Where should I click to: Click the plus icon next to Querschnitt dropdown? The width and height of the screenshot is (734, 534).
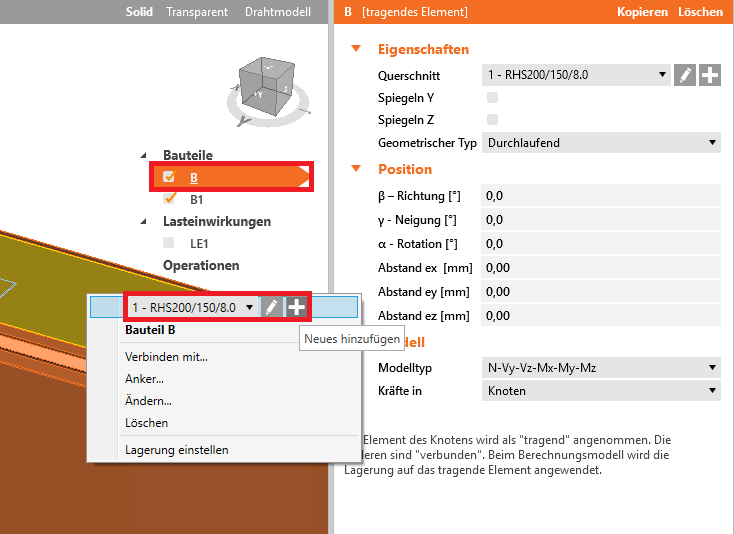pyautogui.click(x=710, y=75)
